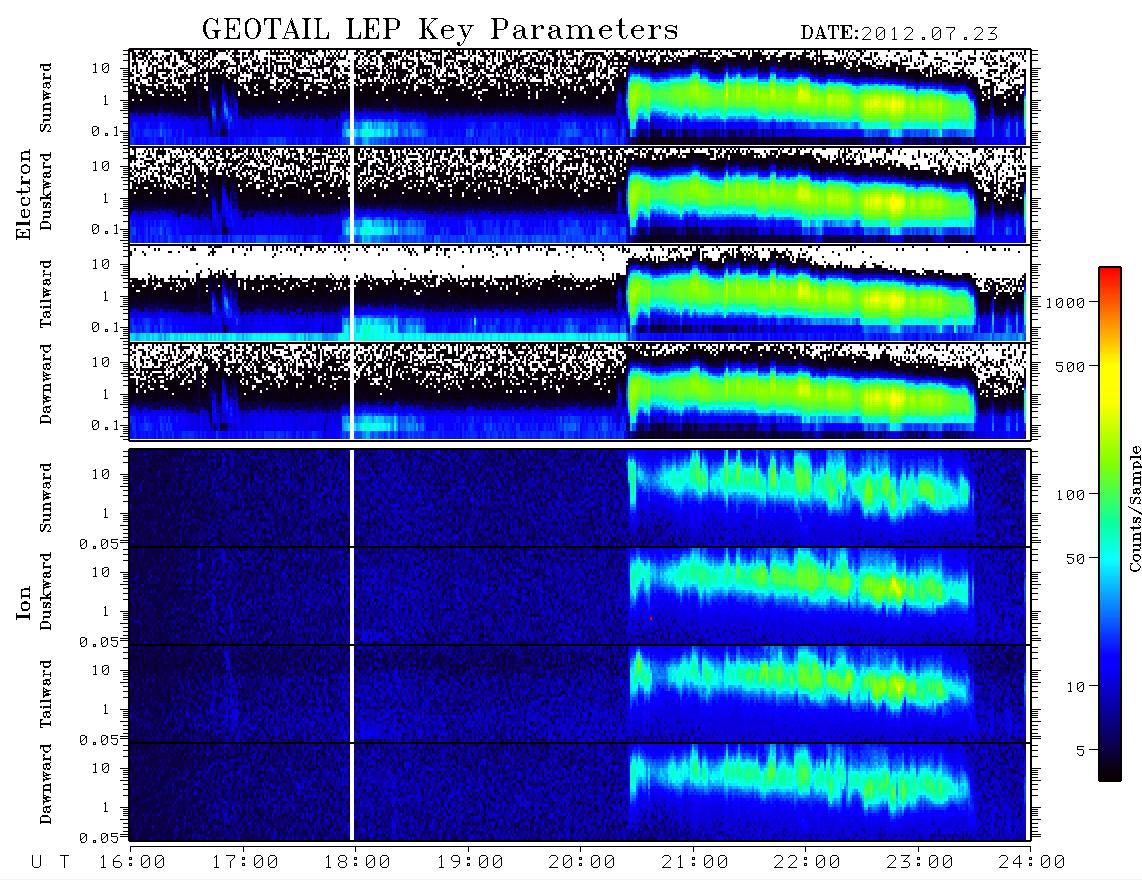The height and width of the screenshot is (880, 1142).
Task: Click the 100 colorbar scale value
Action: pos(1071,495)
